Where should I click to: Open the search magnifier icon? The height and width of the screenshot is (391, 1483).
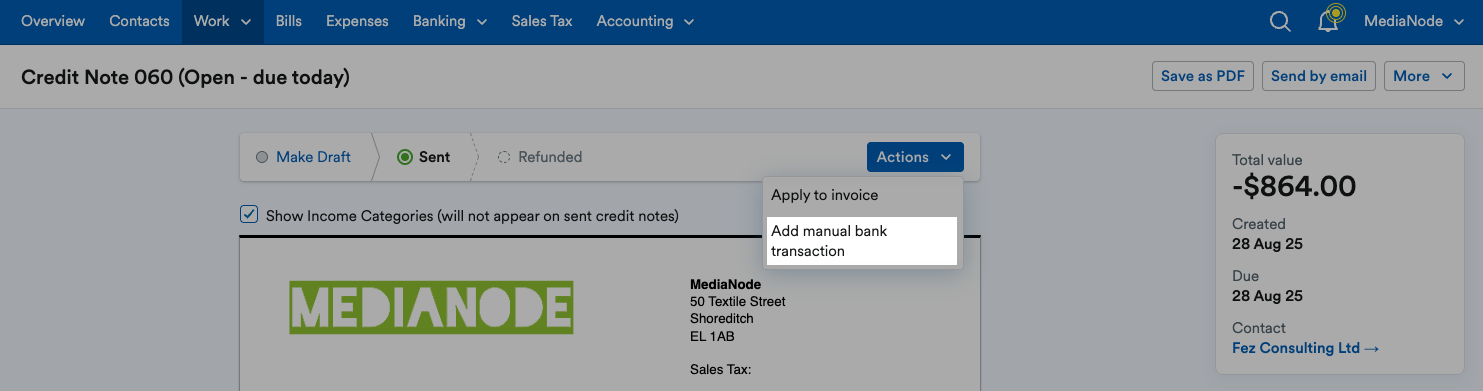click(1280, 21)
